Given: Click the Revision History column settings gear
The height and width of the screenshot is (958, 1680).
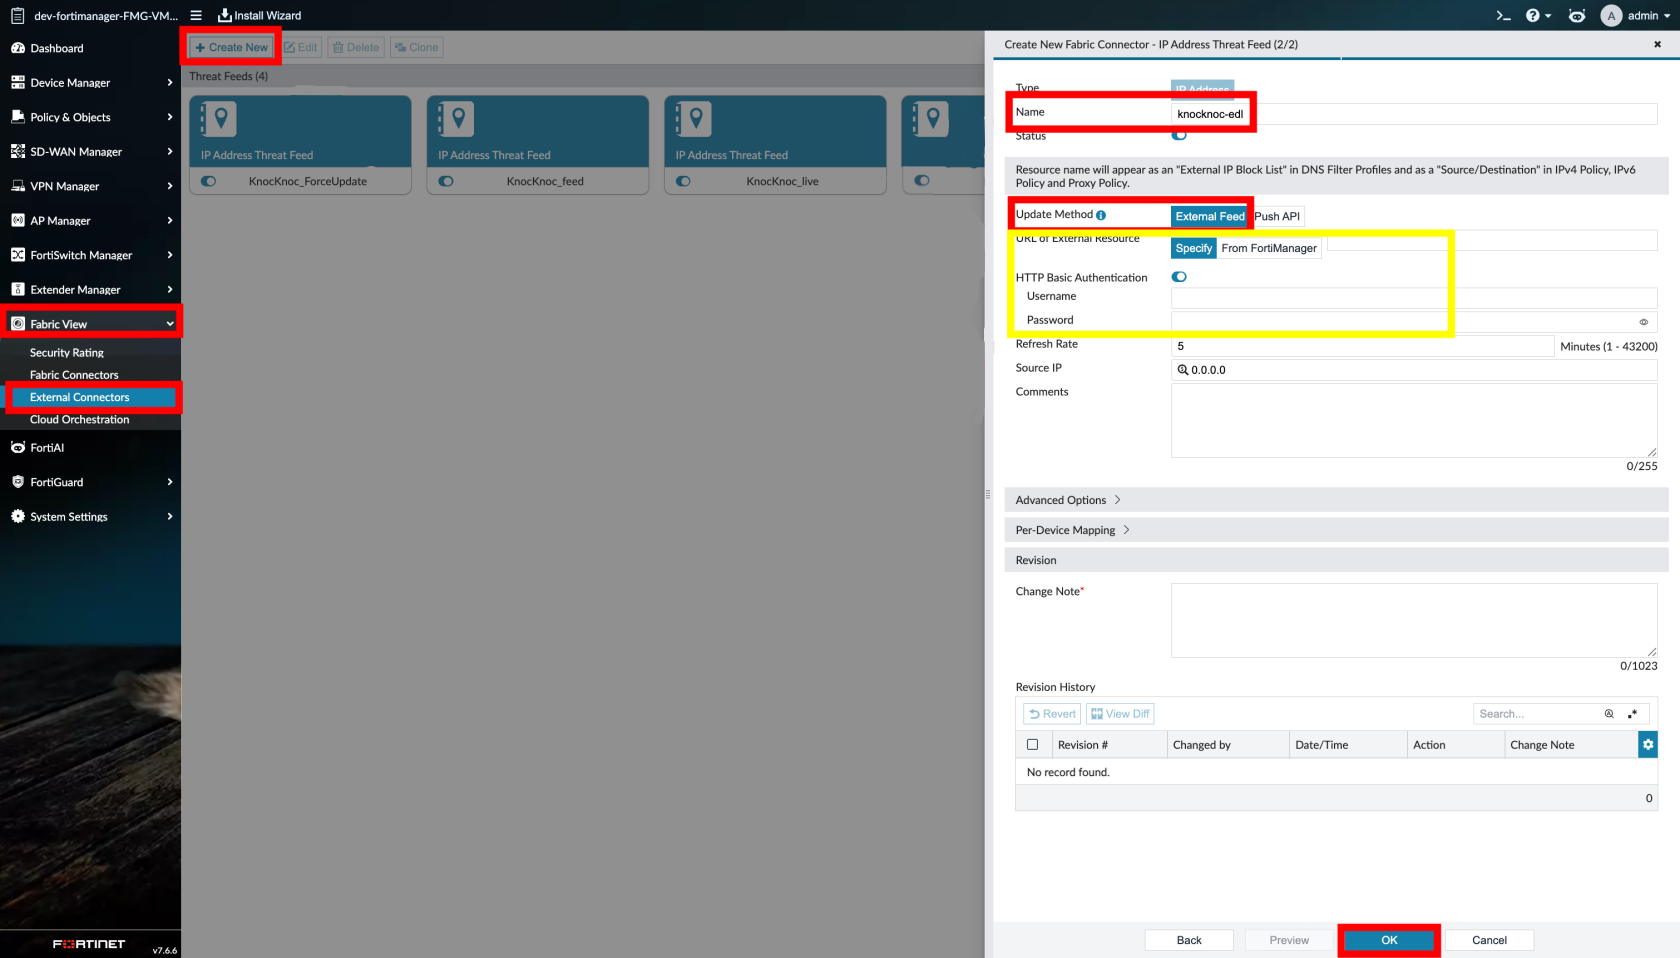Looking at the screenshot, I should pyautogui.click(x=1648, y=744).
